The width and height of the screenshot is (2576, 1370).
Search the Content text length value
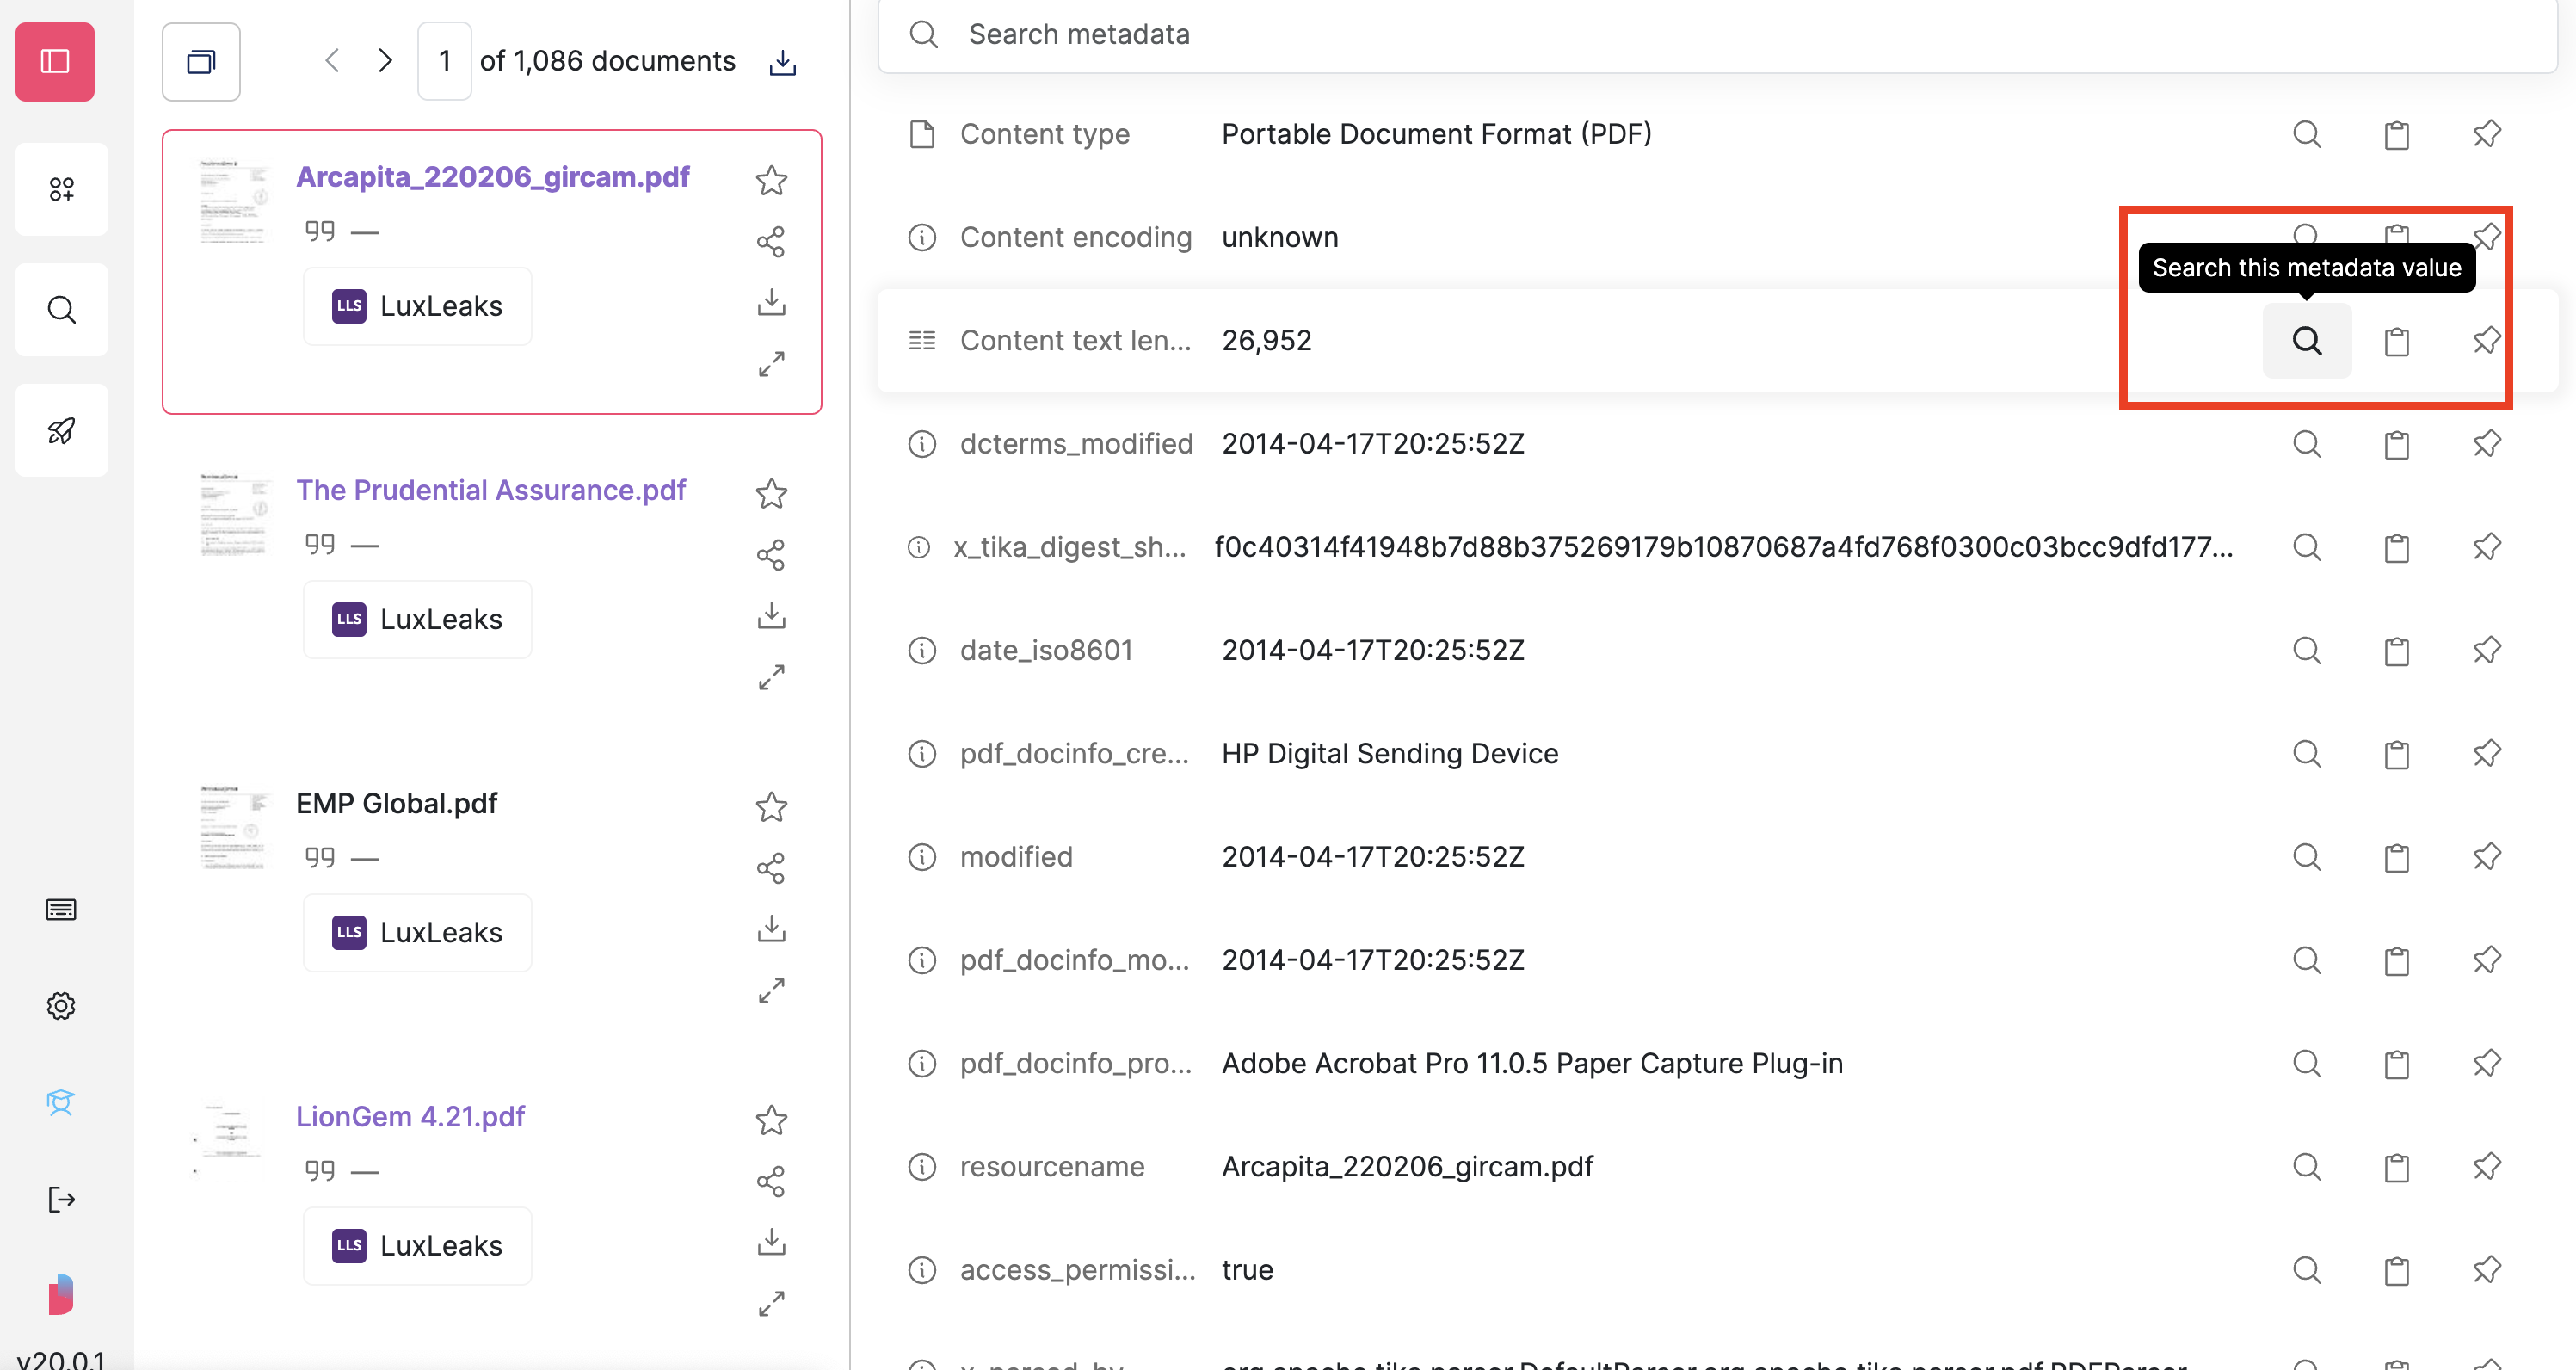2307,341
